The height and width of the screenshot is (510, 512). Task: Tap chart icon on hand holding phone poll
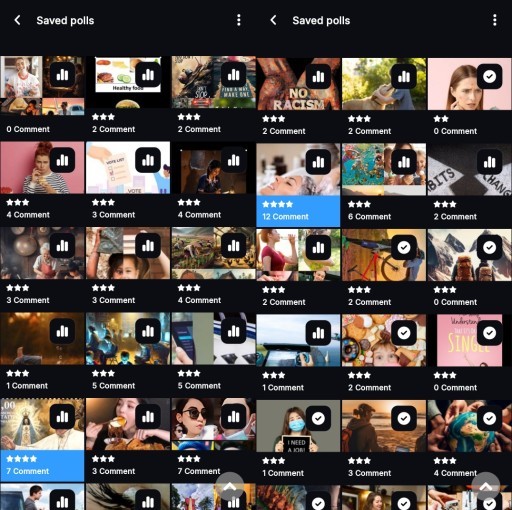[233, 331]
